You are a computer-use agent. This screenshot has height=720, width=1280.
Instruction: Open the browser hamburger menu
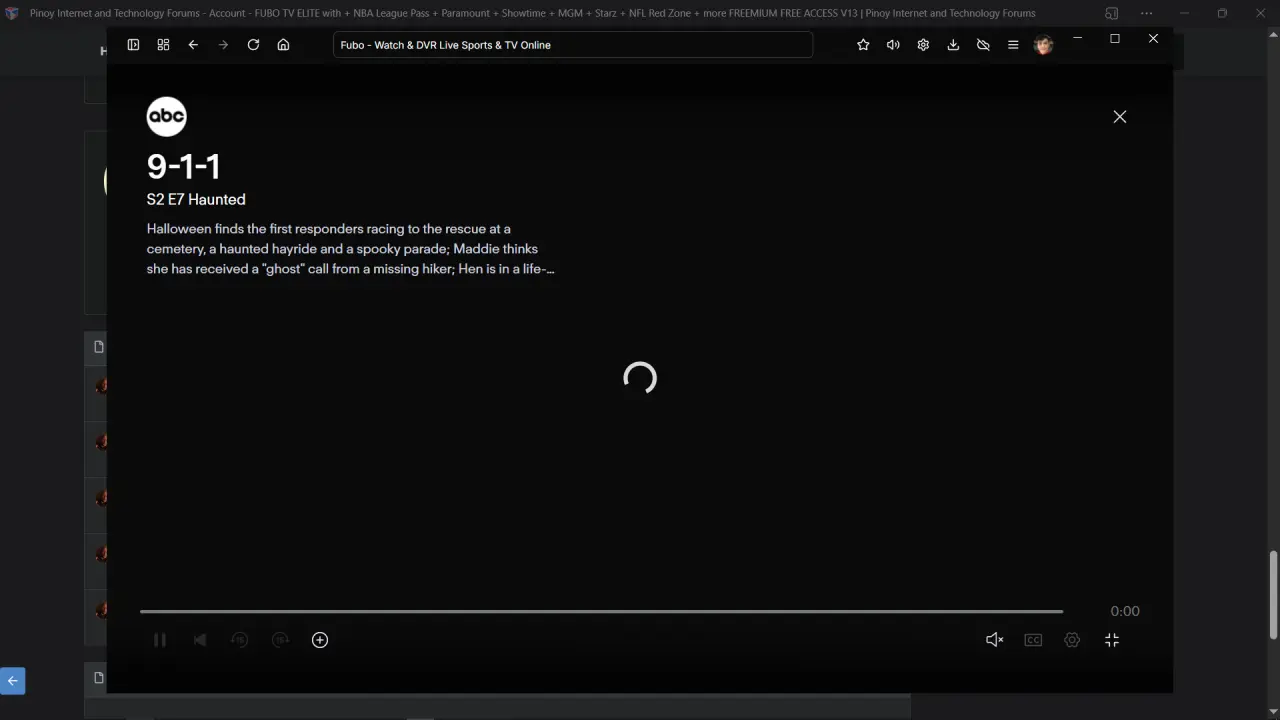(1013, 45)
